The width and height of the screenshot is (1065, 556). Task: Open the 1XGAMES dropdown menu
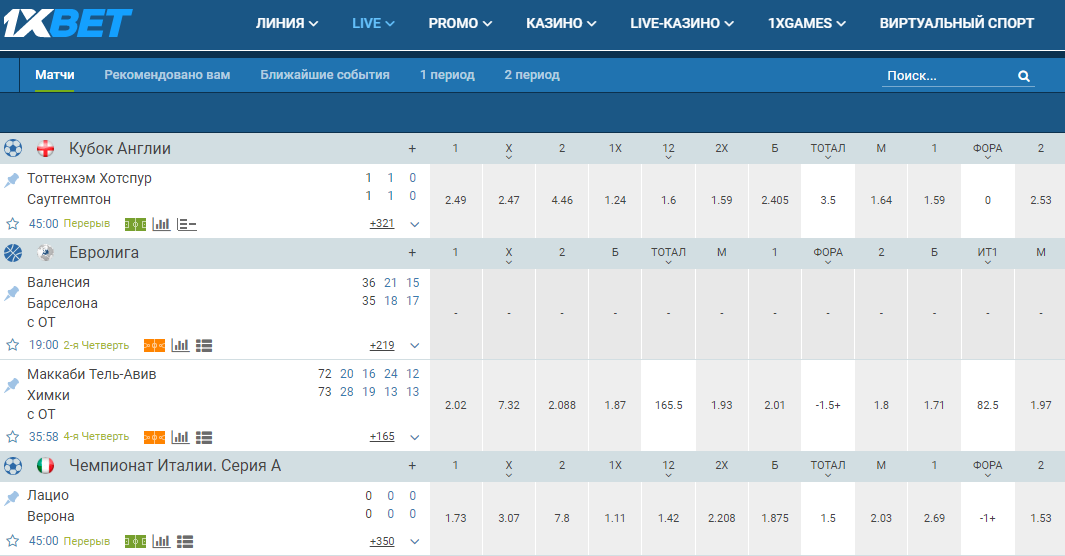pyautogui.click(x=807, y=23)
